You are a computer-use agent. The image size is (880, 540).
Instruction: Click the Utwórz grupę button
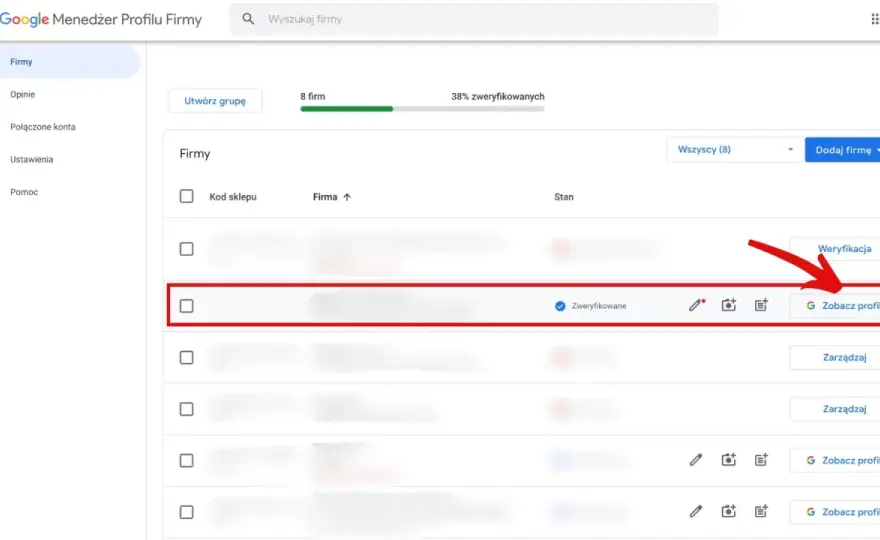(x=215, y=101)
